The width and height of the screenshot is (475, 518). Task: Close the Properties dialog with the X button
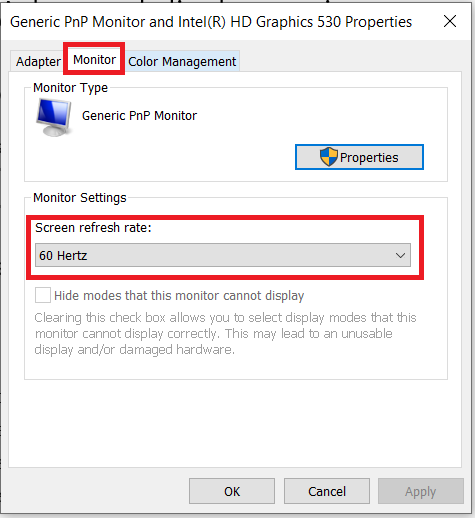(450, 22)
